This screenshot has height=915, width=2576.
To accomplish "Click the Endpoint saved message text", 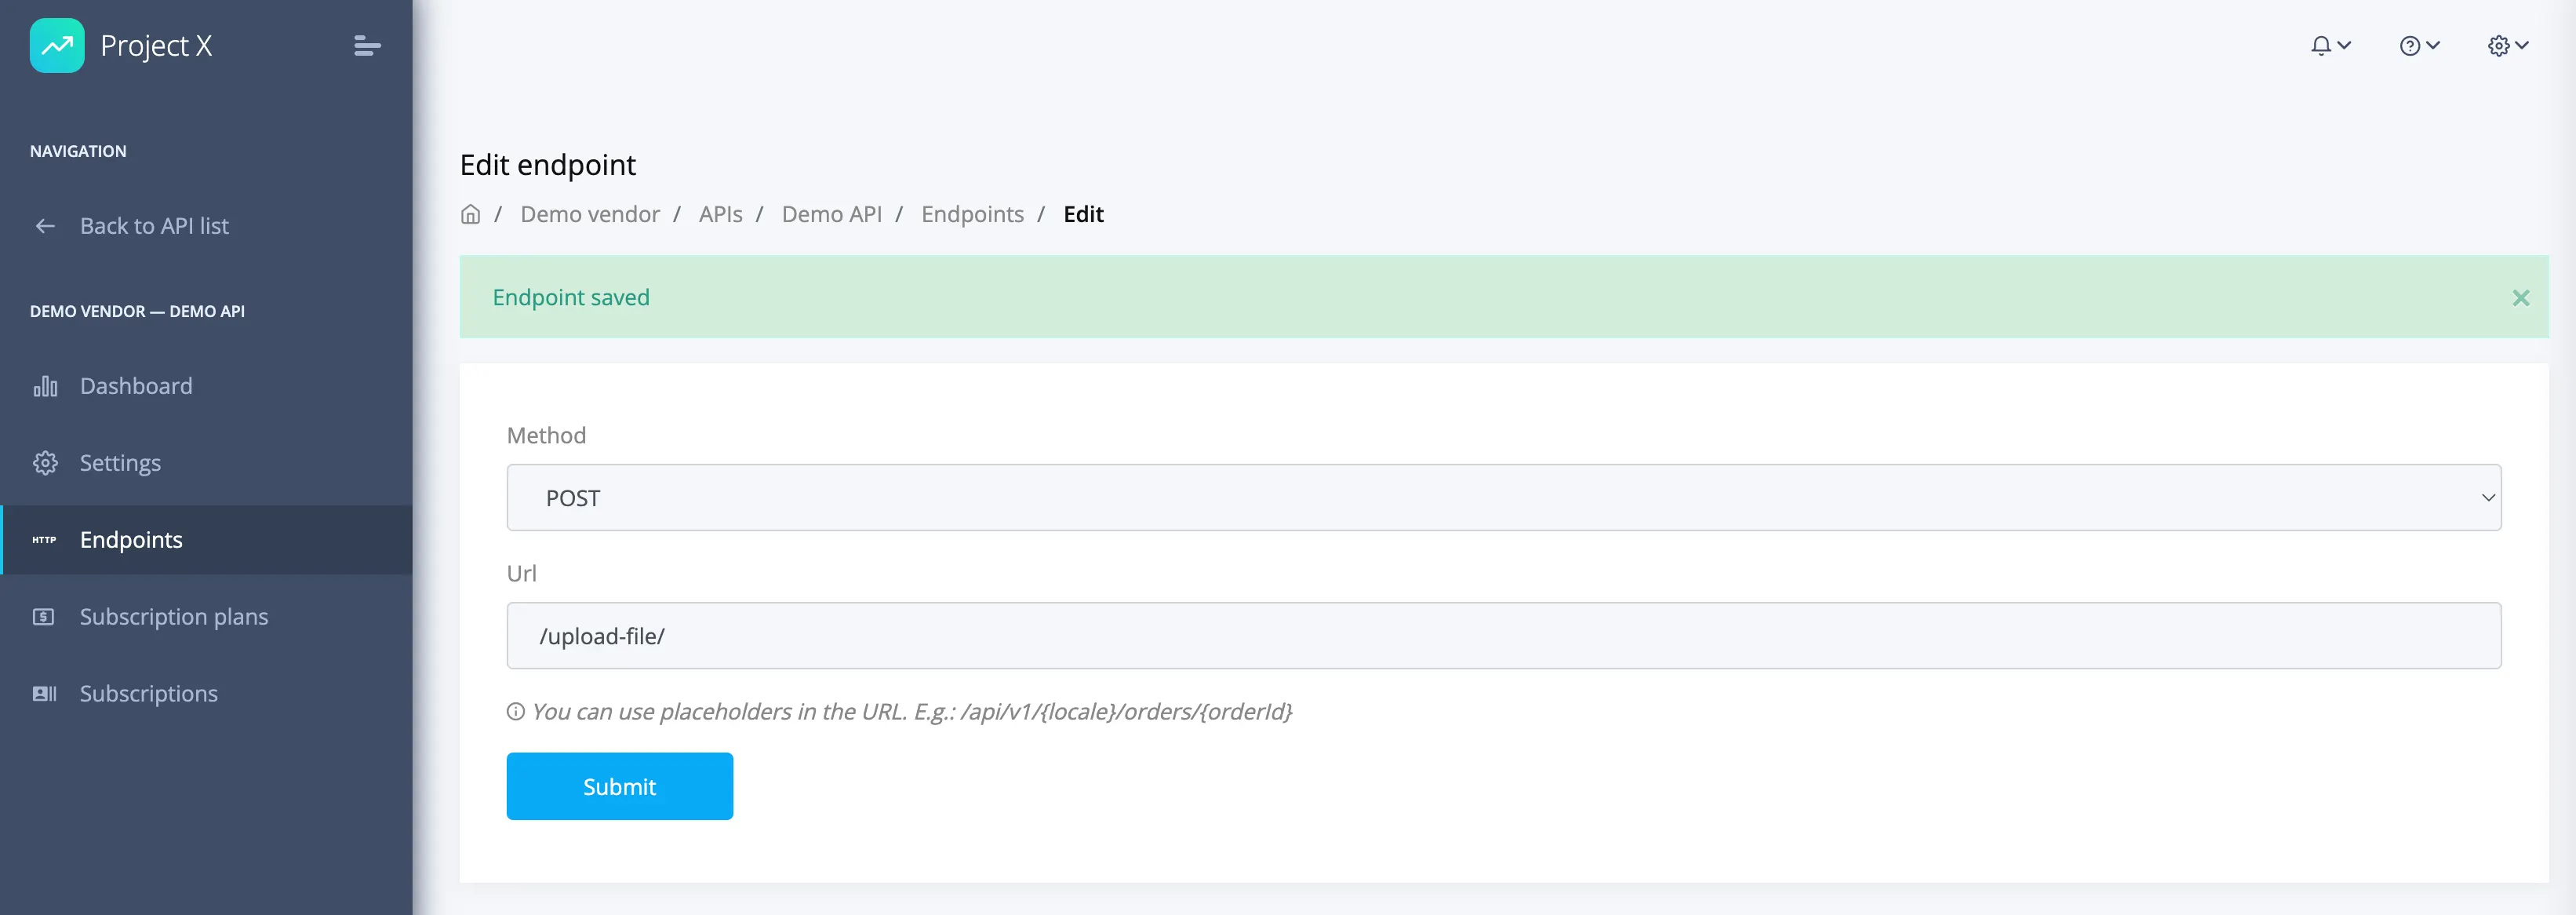I will 571,298.
